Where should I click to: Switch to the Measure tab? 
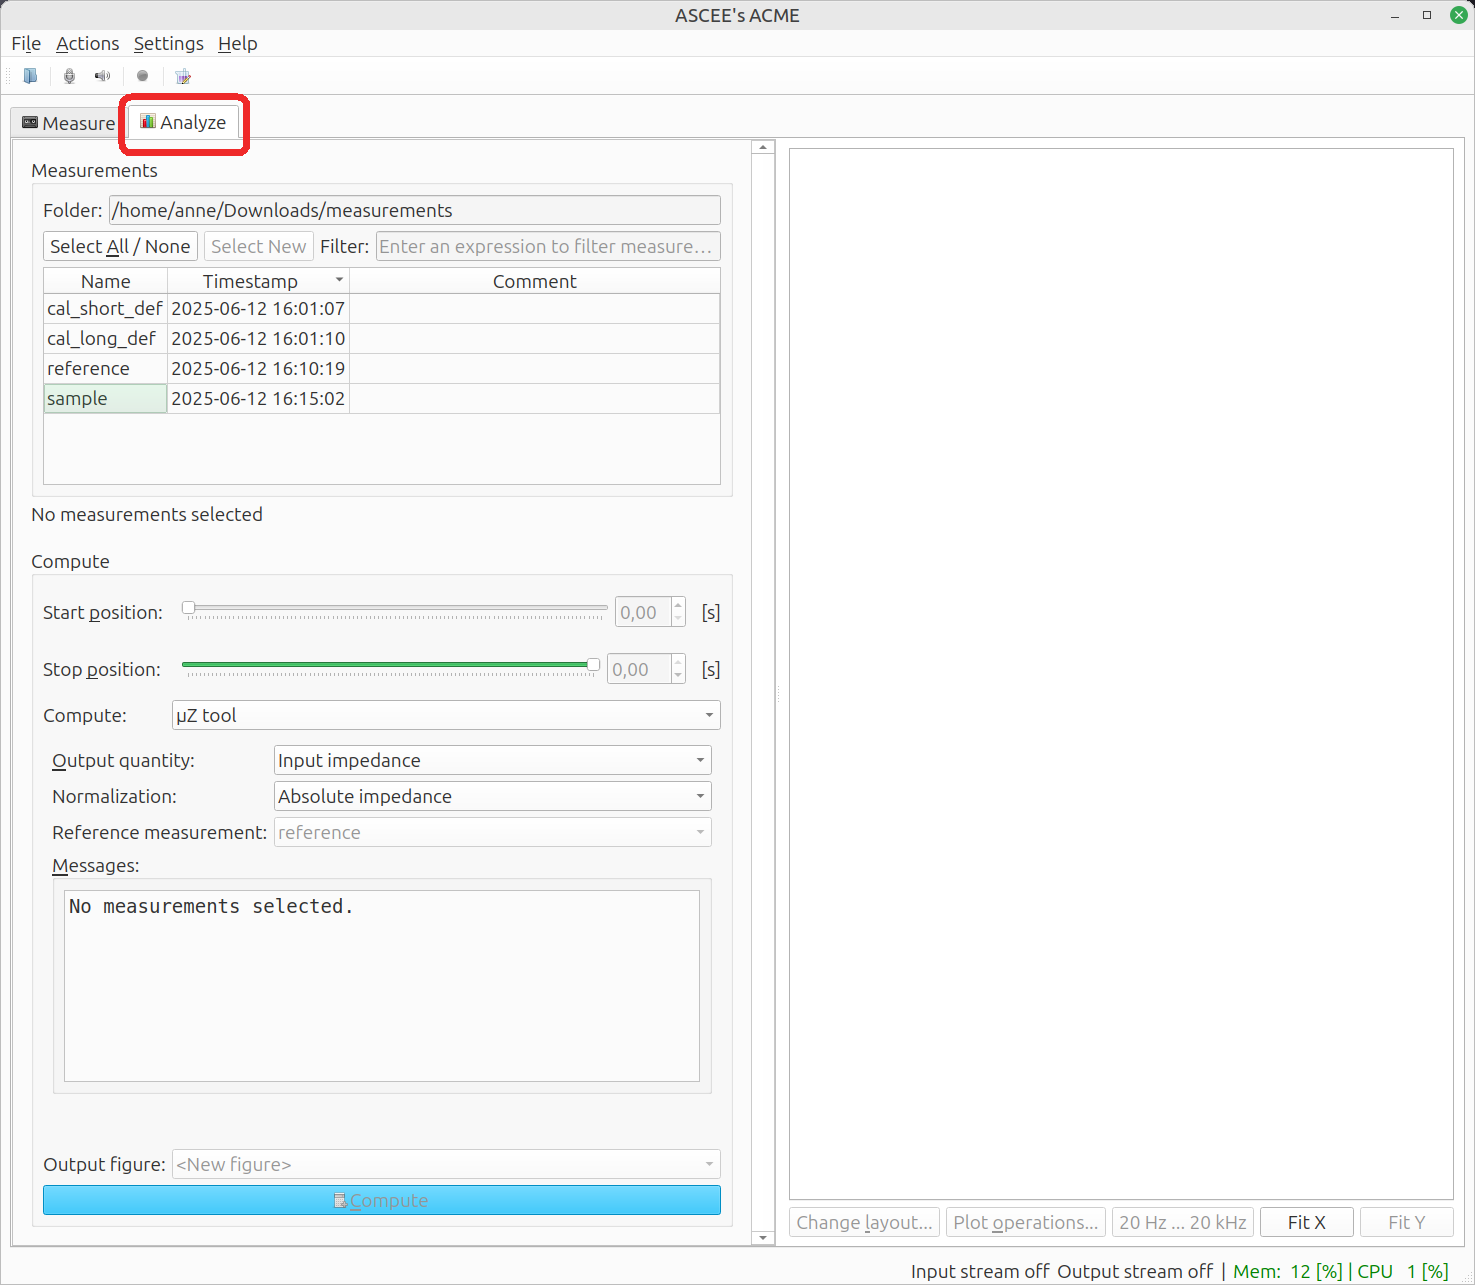69,123
